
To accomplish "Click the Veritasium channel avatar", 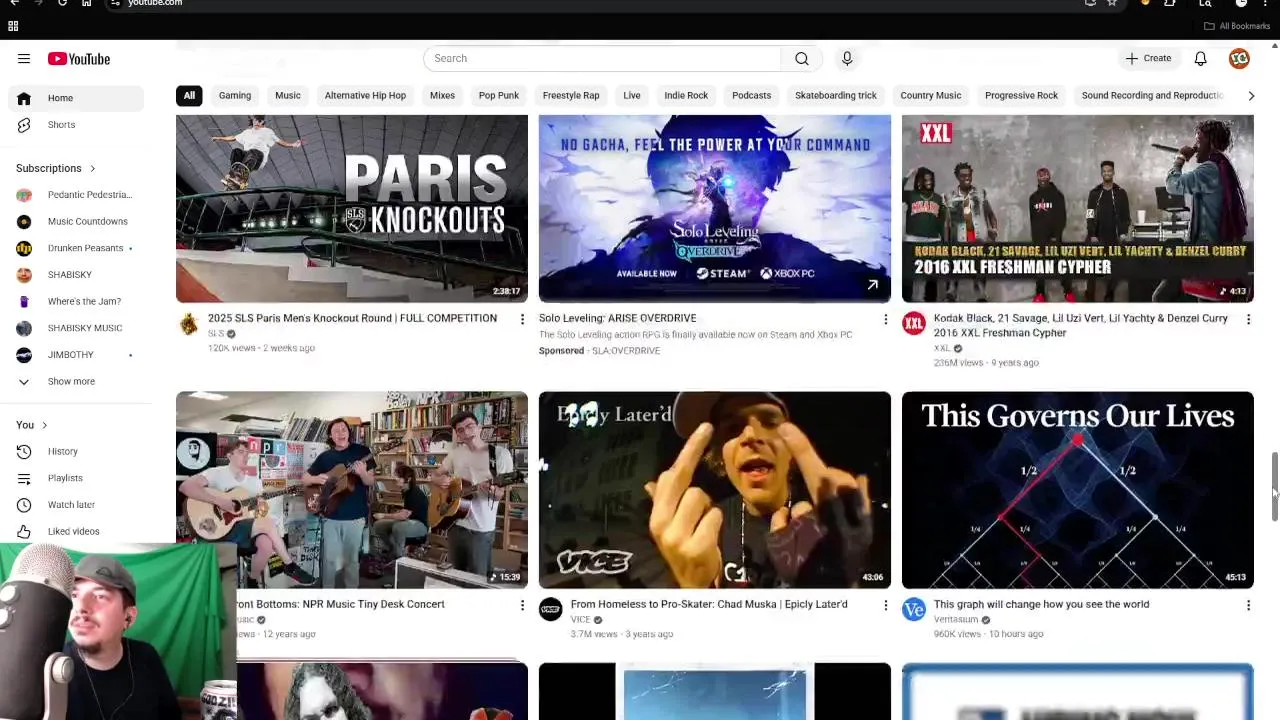I will point(914,609).
